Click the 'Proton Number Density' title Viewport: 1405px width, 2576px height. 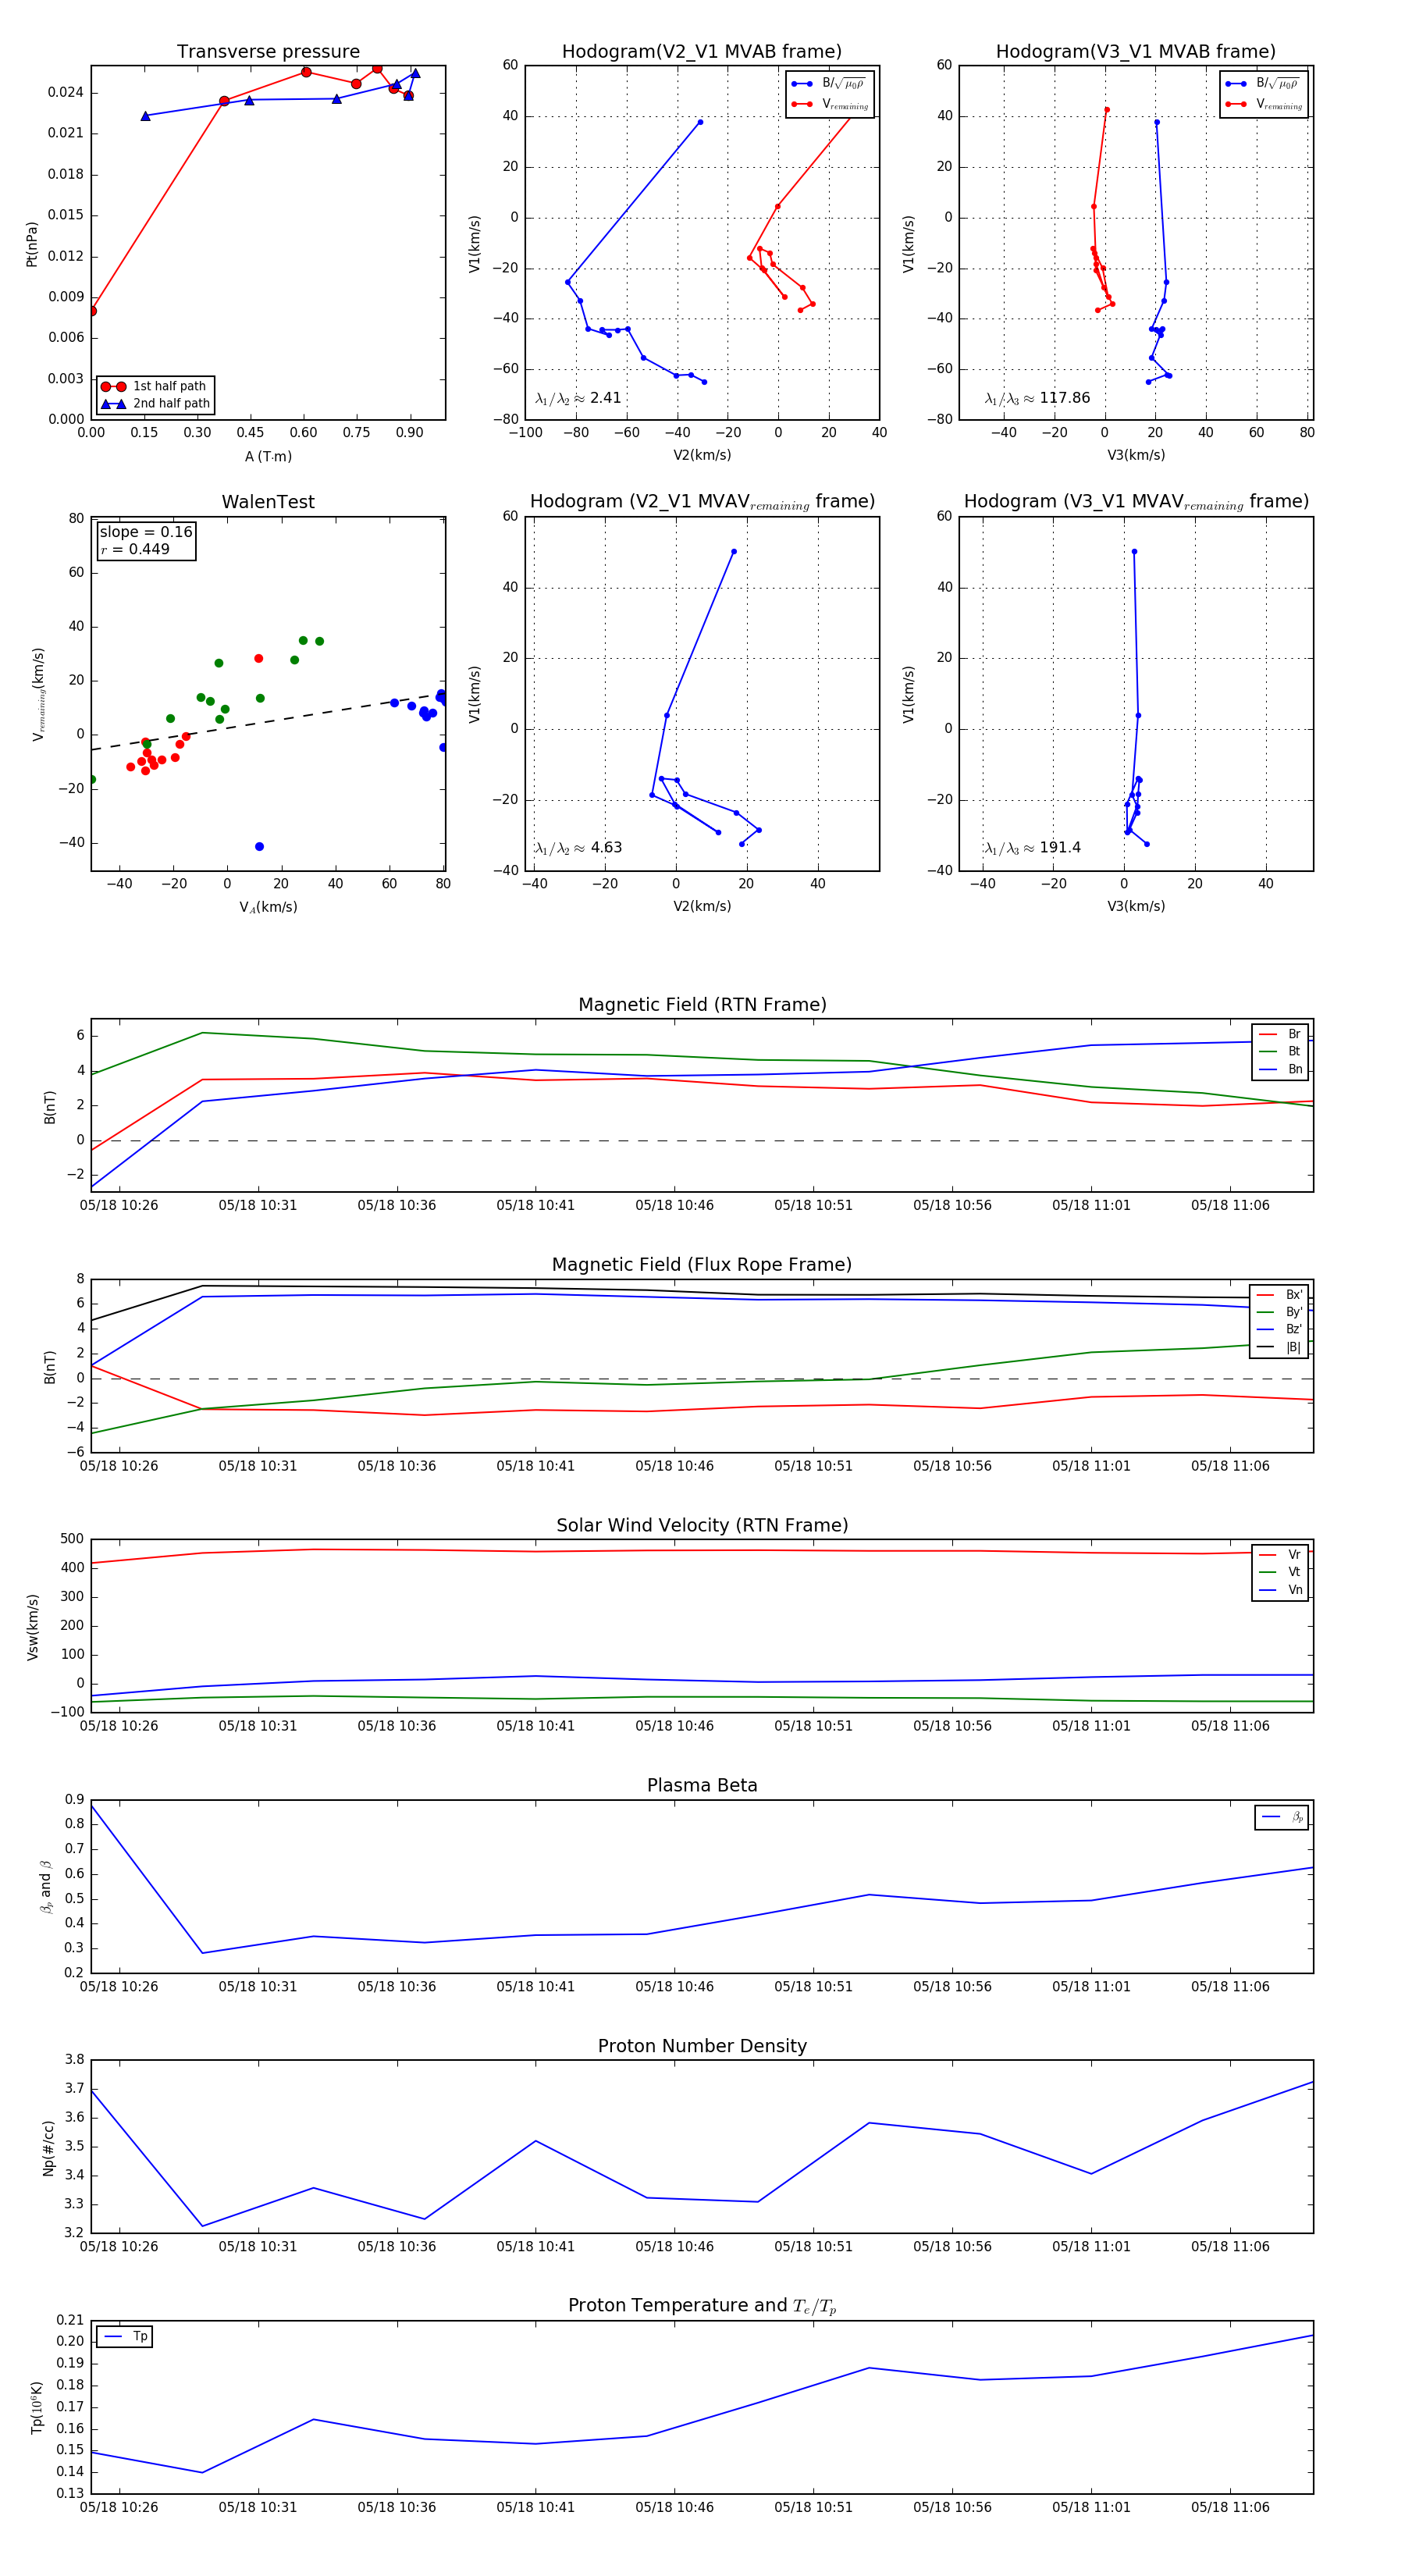pyautogui.click(x=702, y=2046)
